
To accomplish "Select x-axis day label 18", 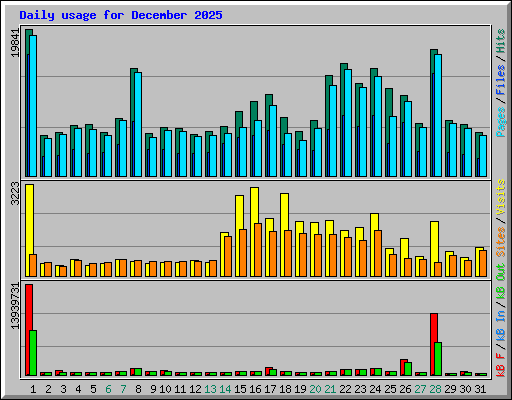I will point(285,389).
